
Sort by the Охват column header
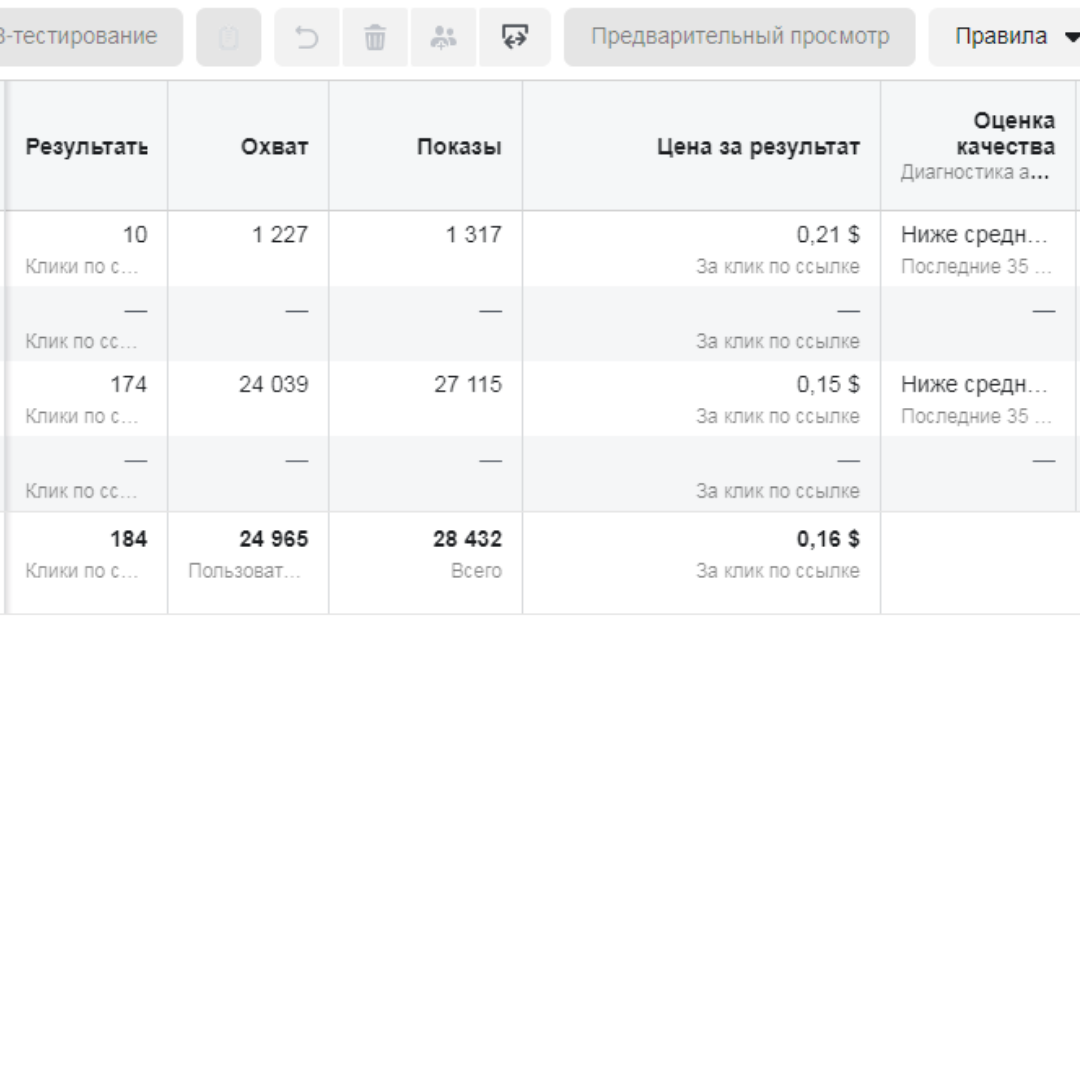click(274, 147)
